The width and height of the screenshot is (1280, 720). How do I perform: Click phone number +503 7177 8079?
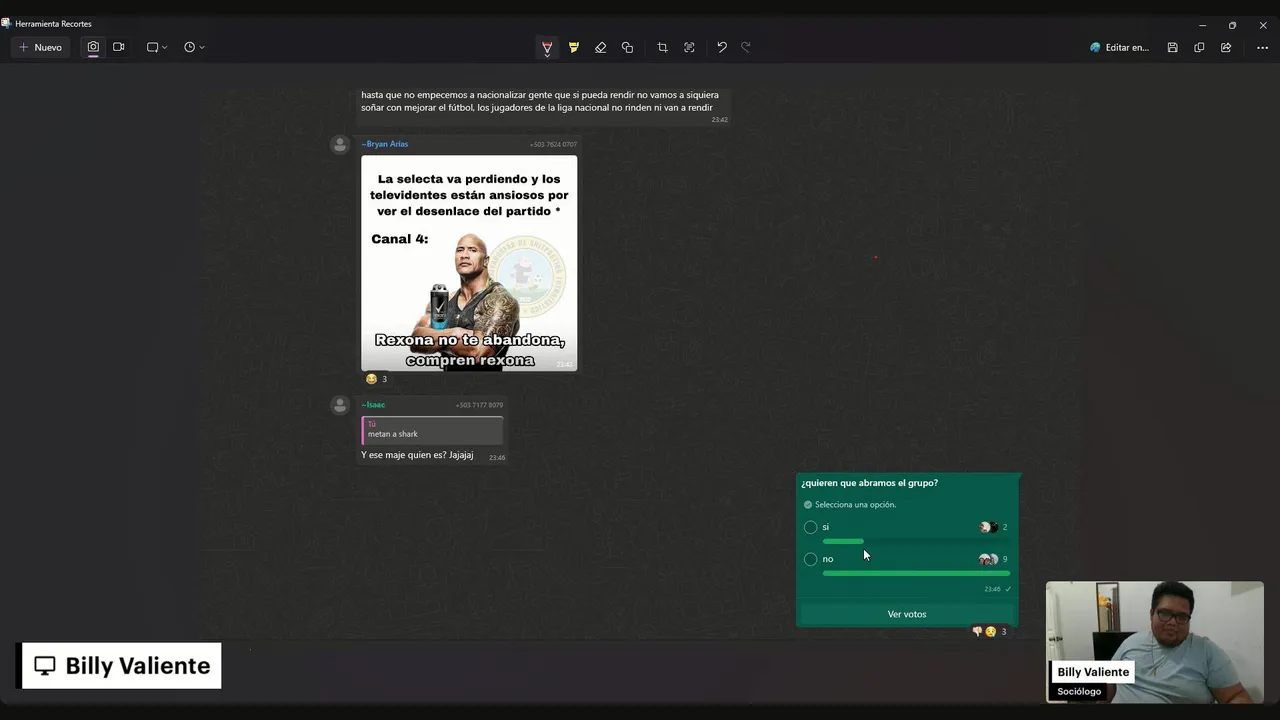coord(479,405)
